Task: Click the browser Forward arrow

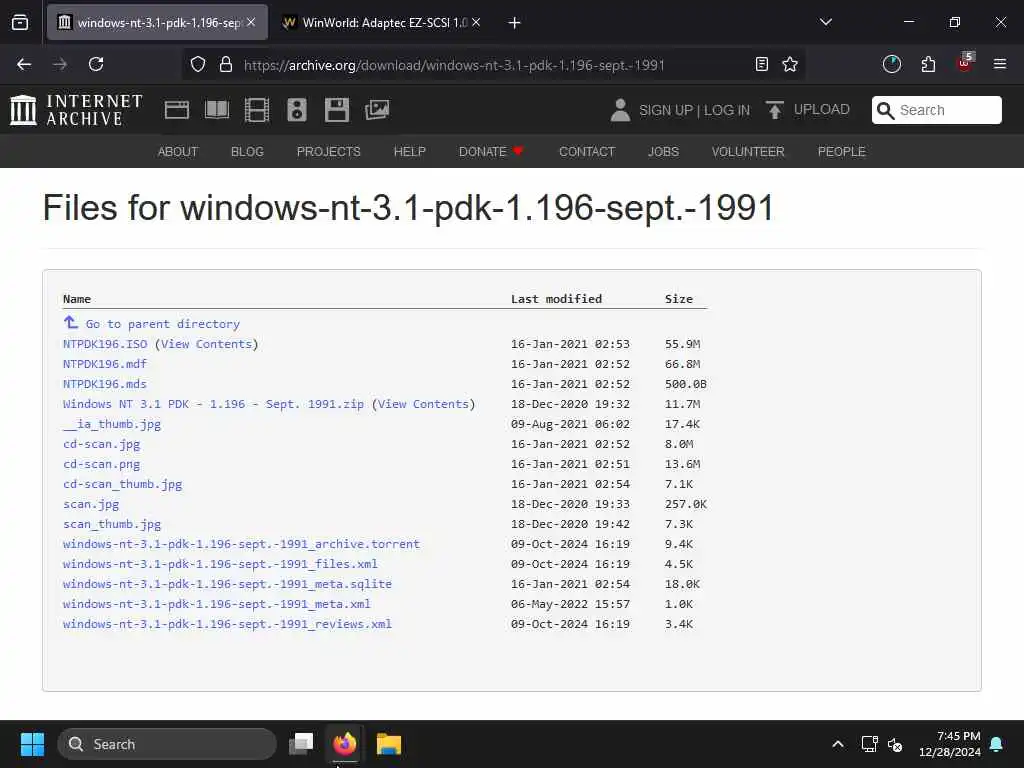Action: [x=60, y=64]
